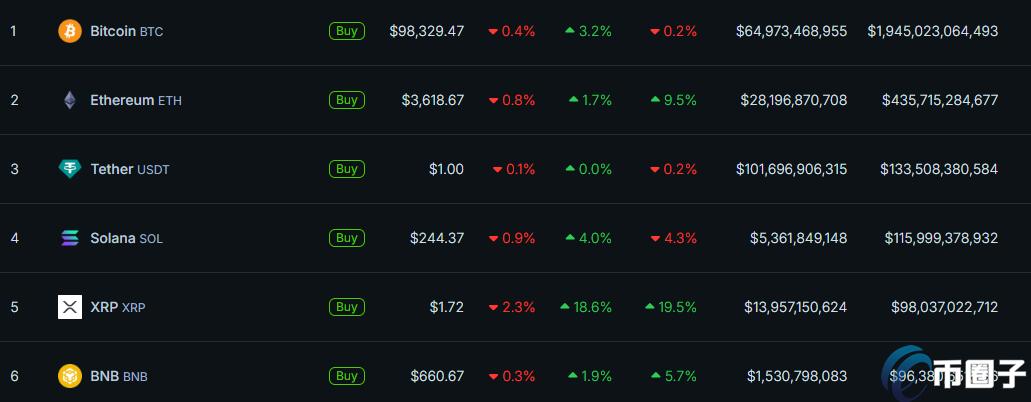1031x402 pixels.
Task: Click the Bitcoin coin logo icon
Action: click(x=70, y=31)
